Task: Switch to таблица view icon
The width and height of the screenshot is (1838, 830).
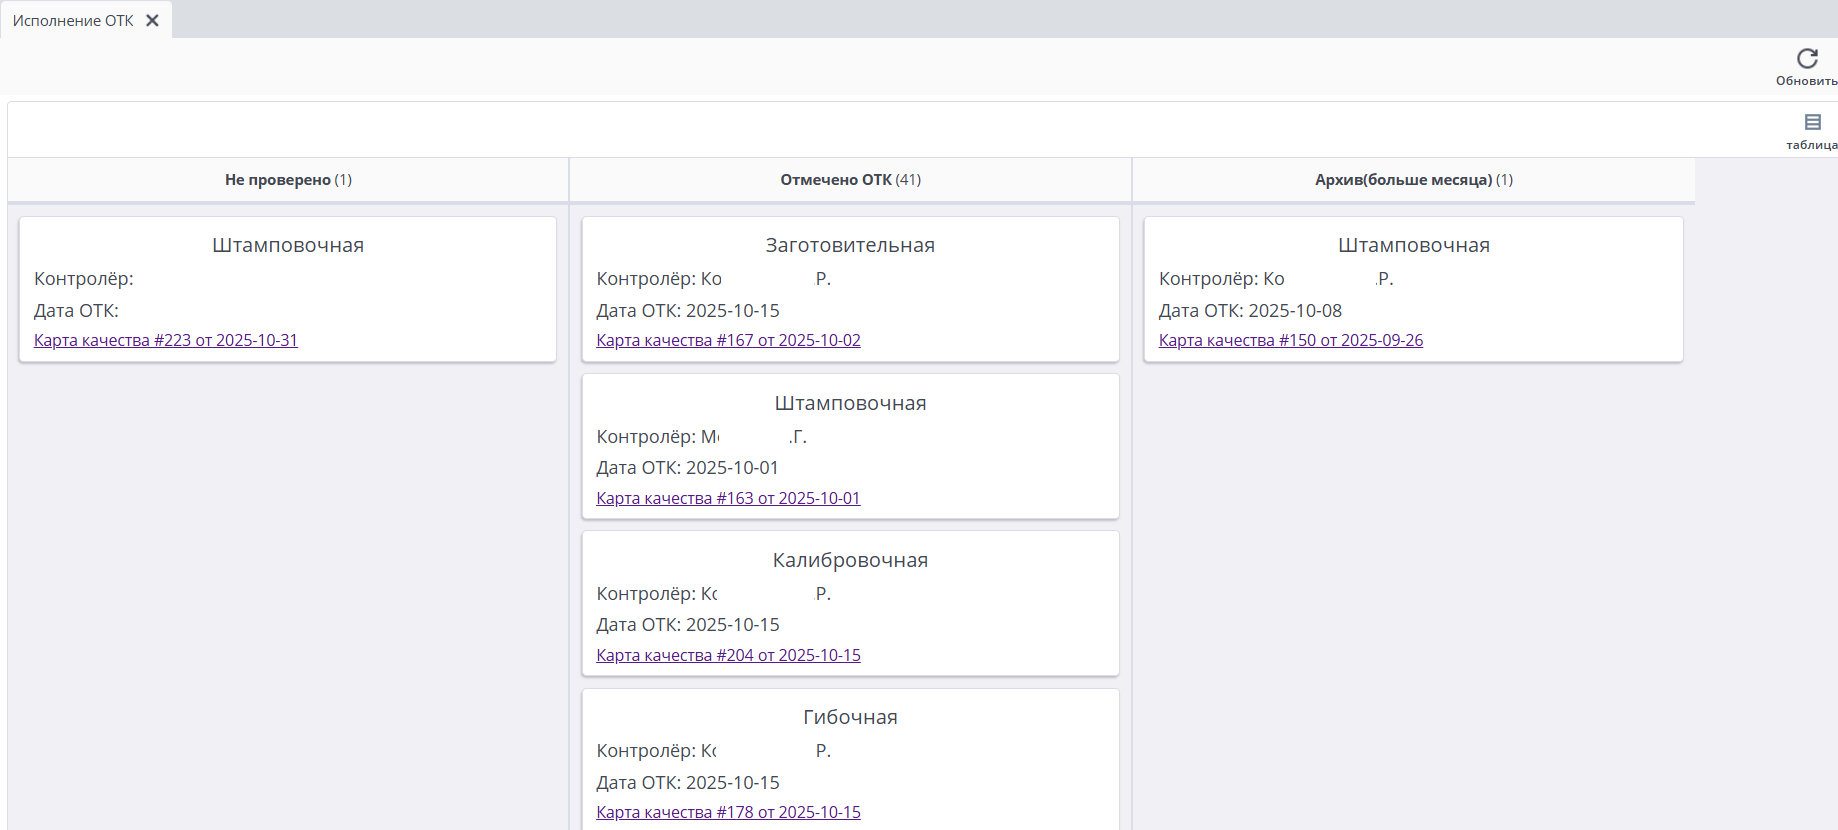Action: pos(1812,123)
